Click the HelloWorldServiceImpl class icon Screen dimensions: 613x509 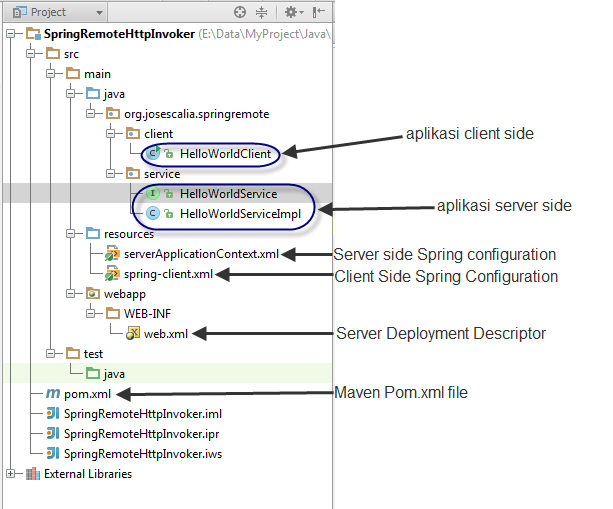point(153,213)
